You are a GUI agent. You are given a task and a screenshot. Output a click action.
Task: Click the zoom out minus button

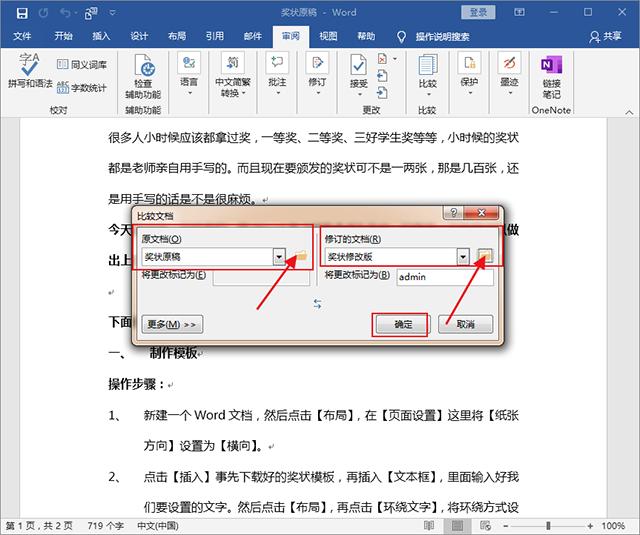[x=506, y=526]
